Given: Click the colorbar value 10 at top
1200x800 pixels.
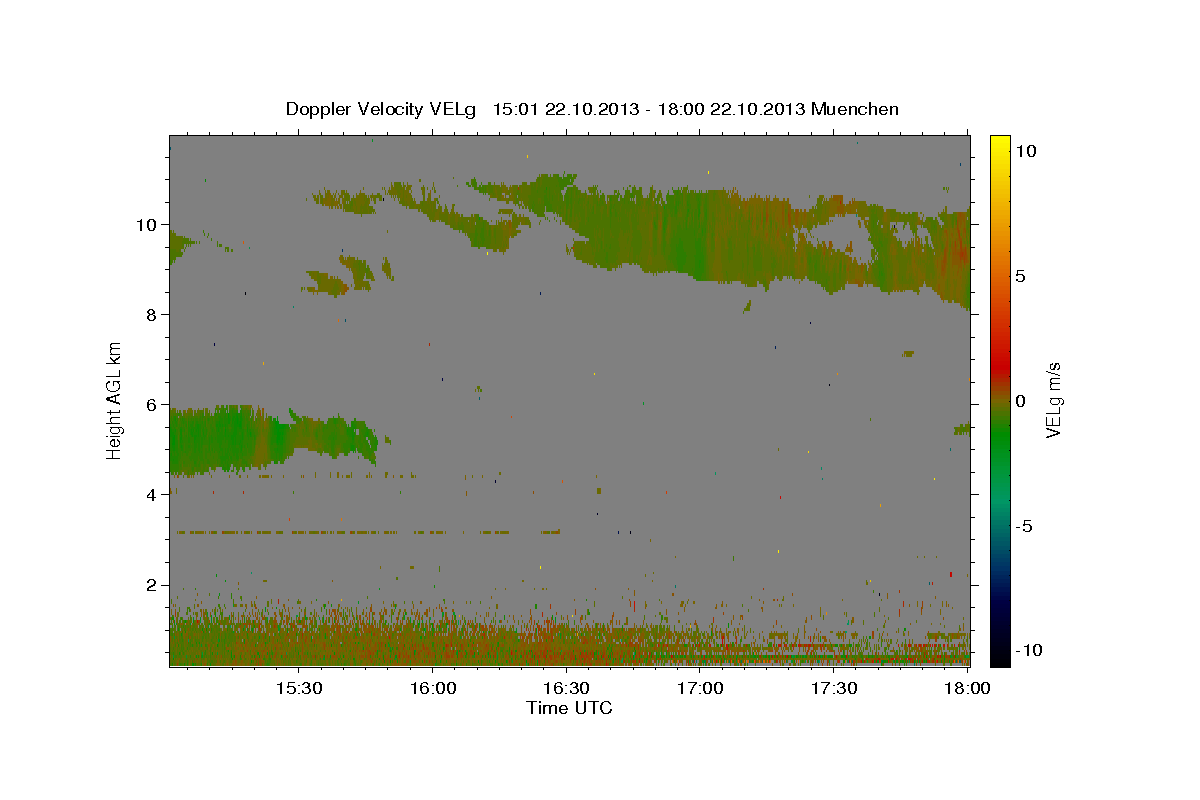Looking at the screenshot, I should pos(1025,150).
